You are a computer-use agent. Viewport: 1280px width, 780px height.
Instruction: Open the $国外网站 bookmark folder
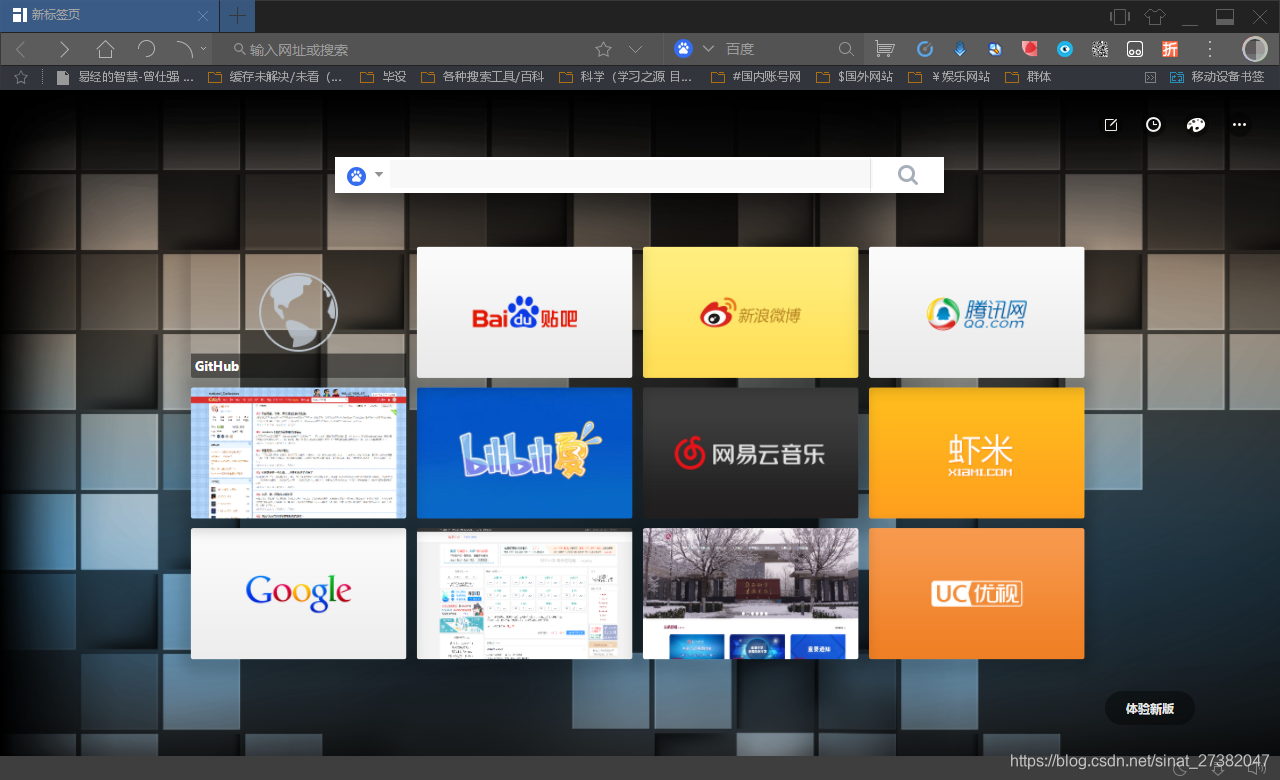854,77
